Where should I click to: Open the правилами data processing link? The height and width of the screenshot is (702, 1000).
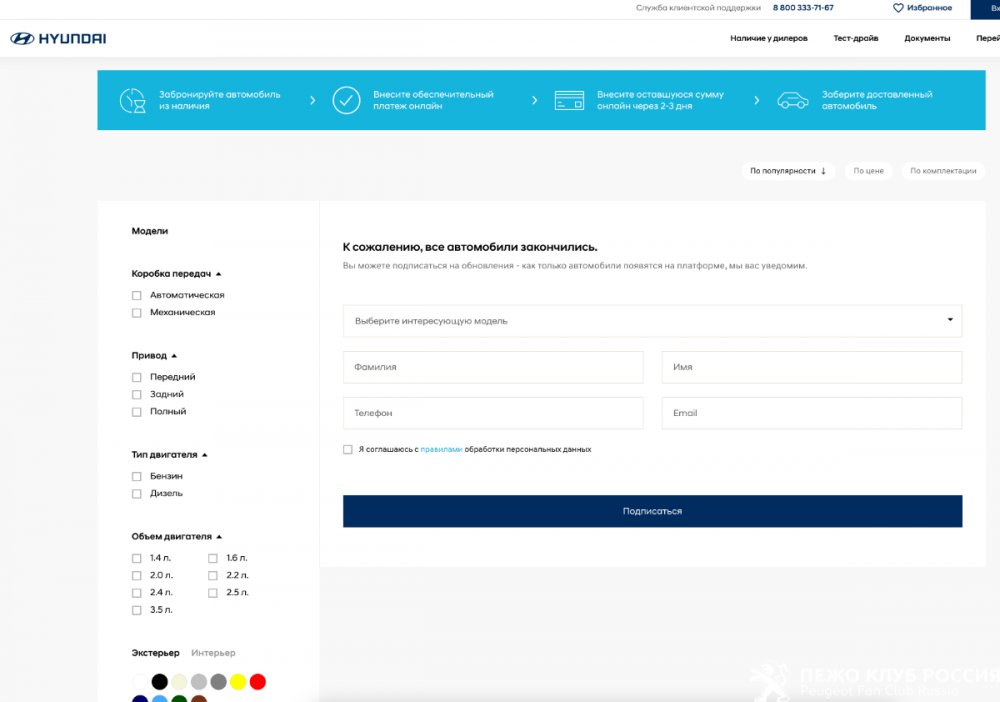point(441,450)
